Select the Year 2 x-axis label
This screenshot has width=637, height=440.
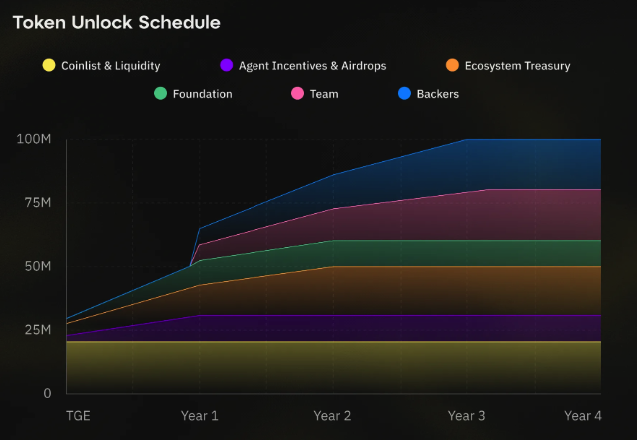(333, 415)
